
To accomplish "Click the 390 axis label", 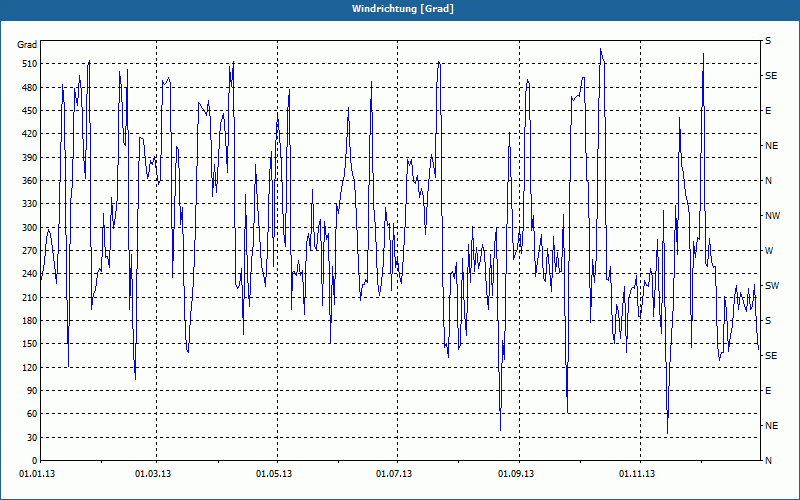I will 29,158.
